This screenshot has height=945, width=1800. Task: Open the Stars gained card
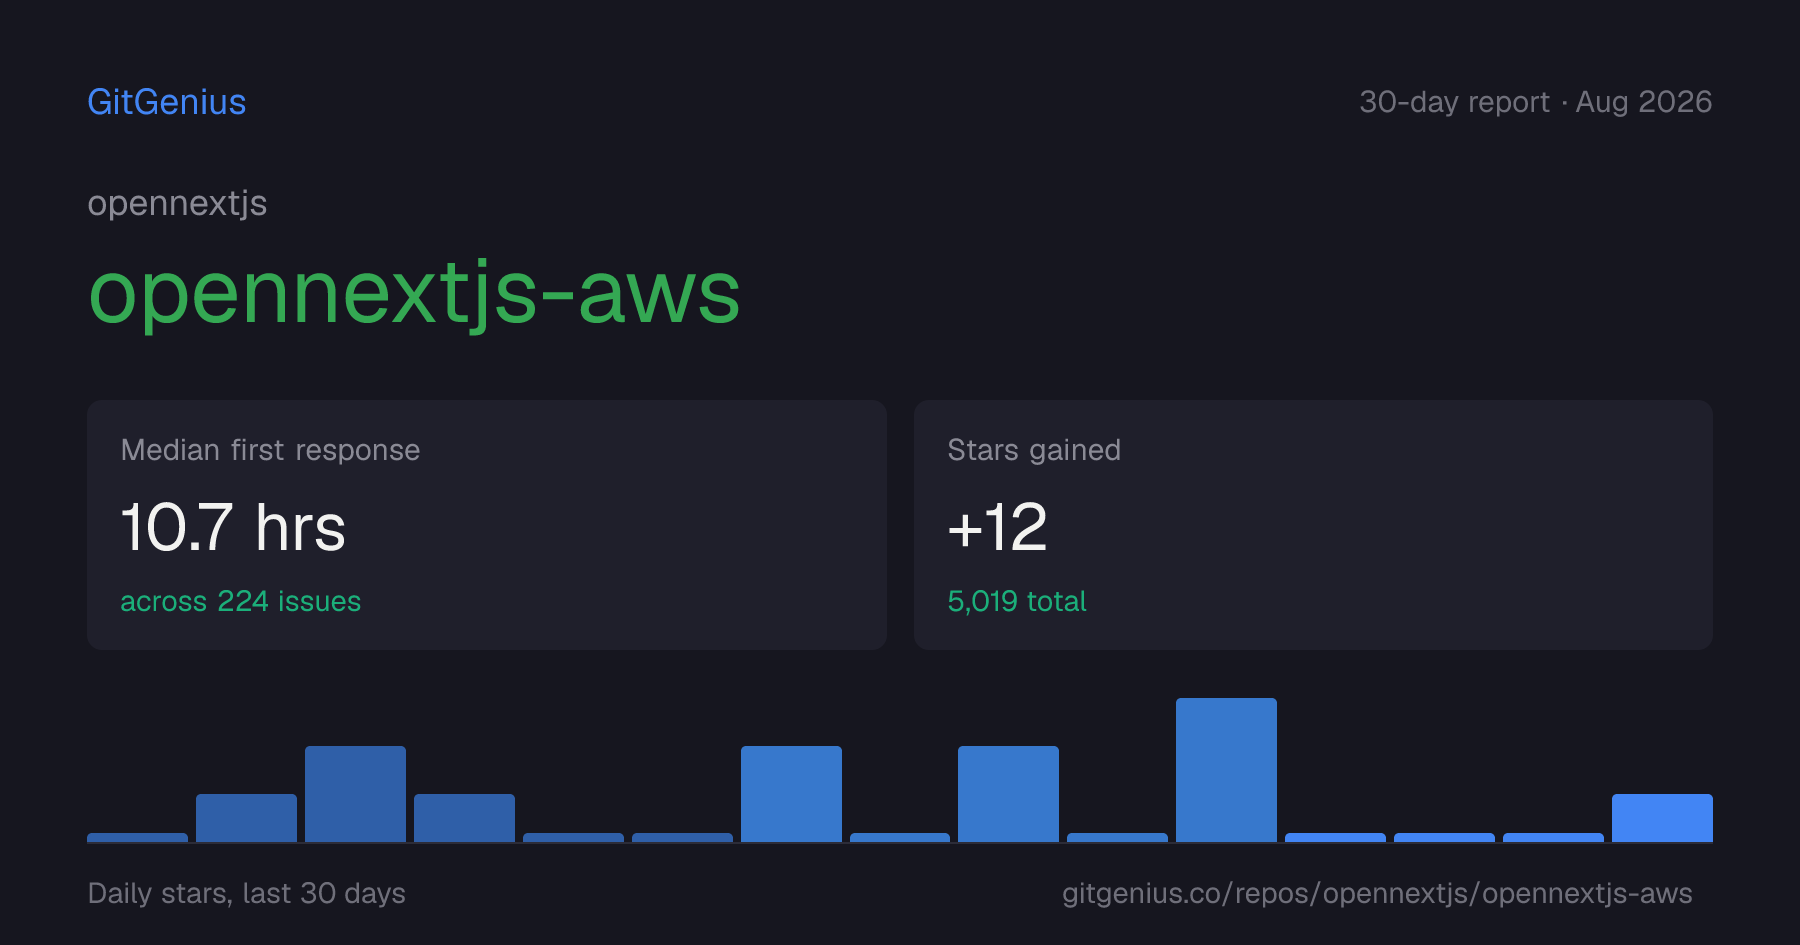tap(1313, 525)
